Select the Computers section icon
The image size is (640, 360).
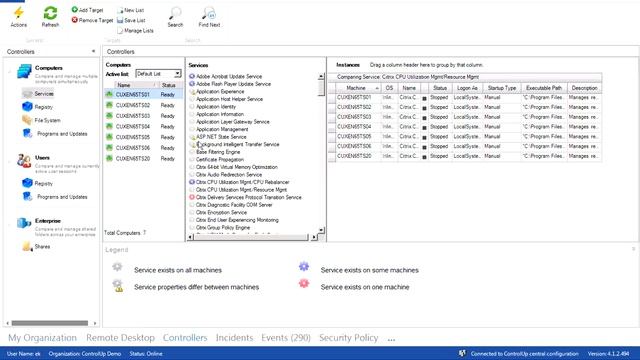point(24,71)
